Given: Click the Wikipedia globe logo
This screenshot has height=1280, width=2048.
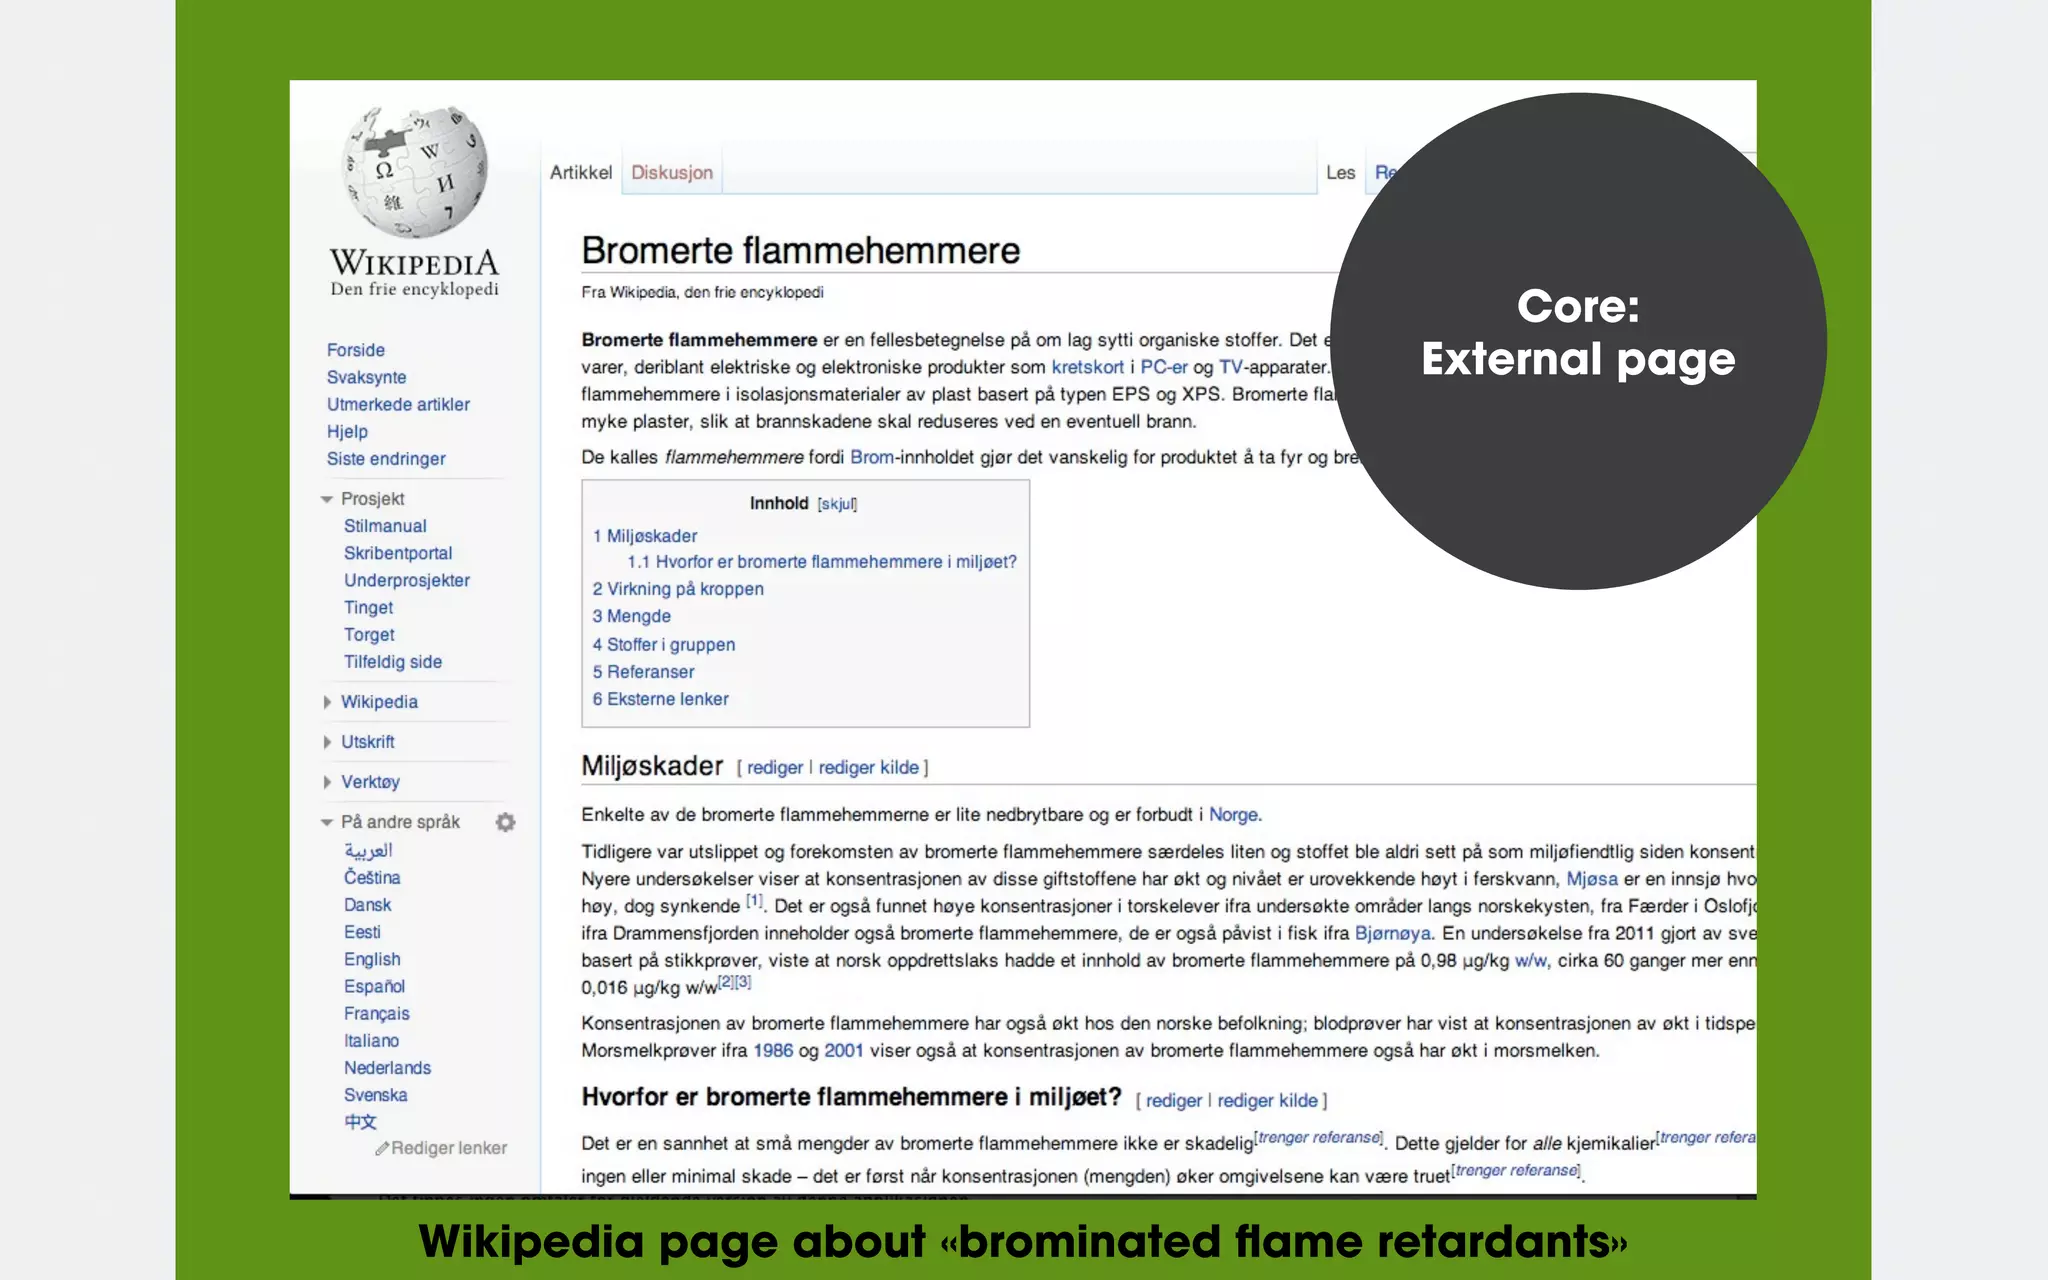Looking at the screenshot, I should coord(415,172).
